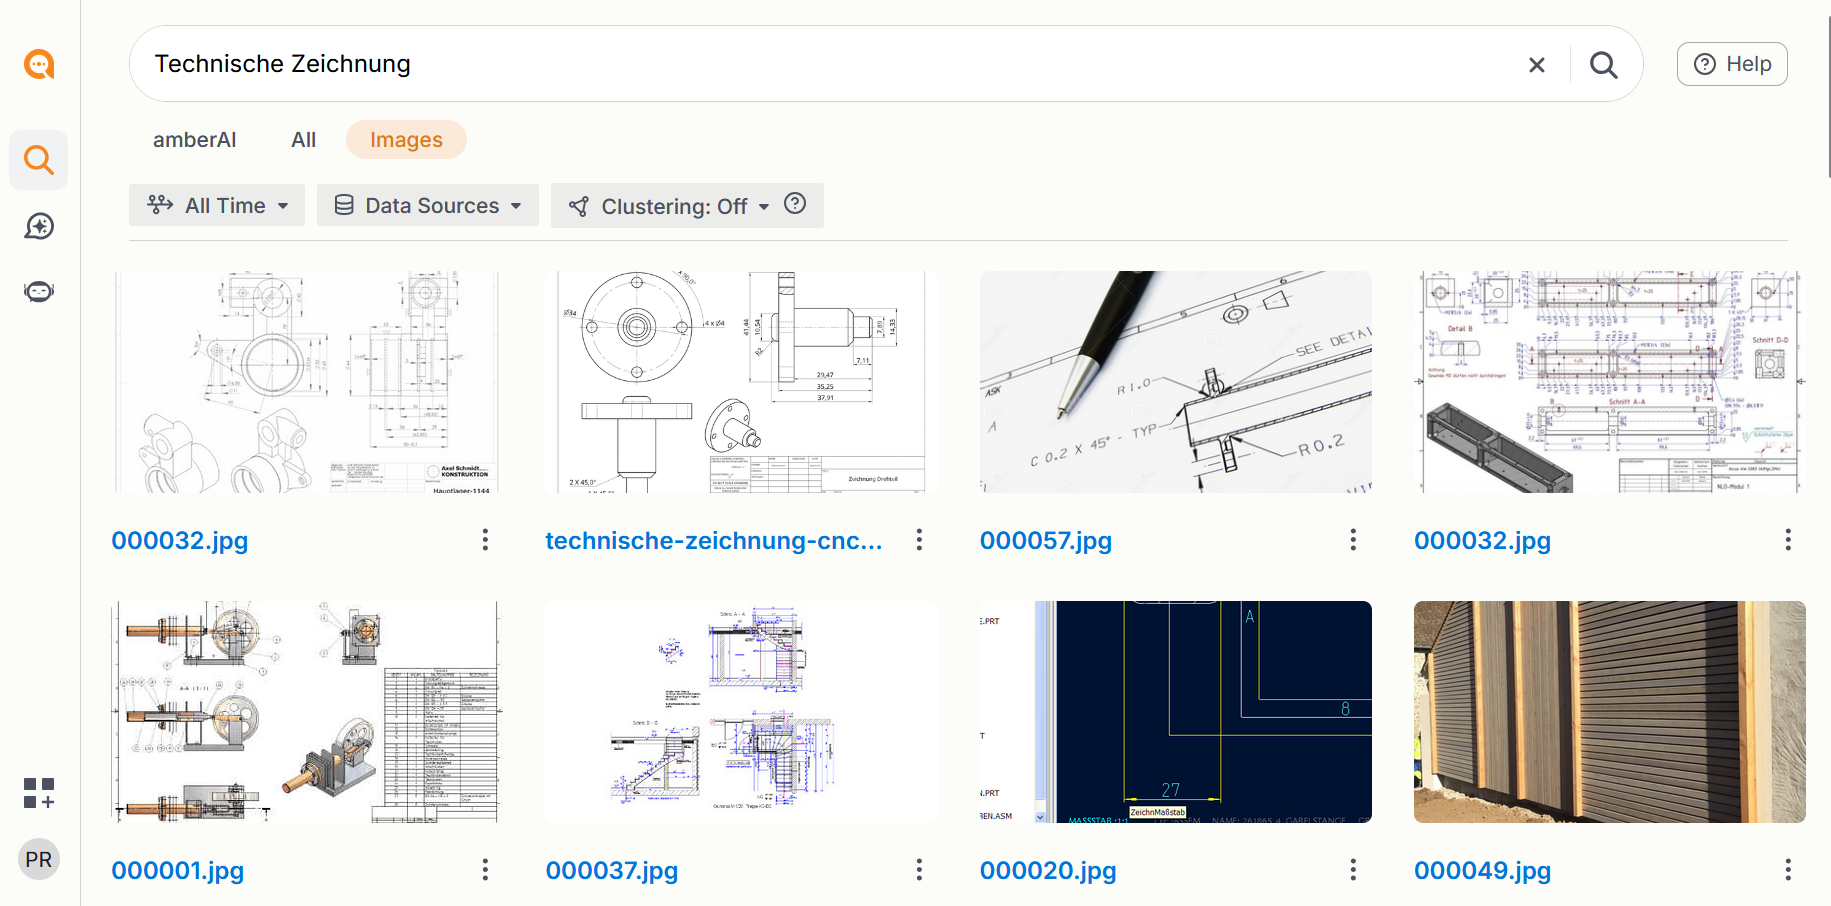The height and width of the screenshot is (906, 1831).
Task: Click the 000049.jpg wooden facade thumbnail
Action: click(x=1610, y=712)
